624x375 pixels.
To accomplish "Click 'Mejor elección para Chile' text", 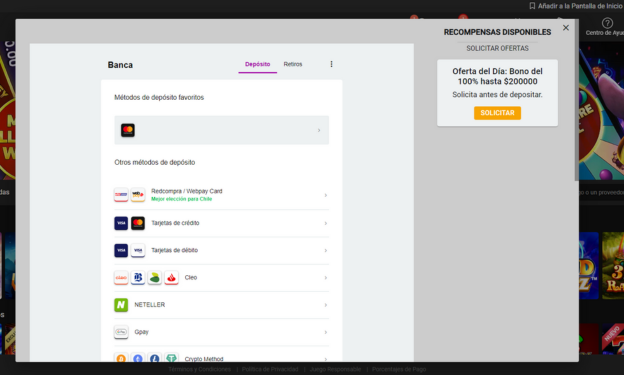I will point(181,199).
